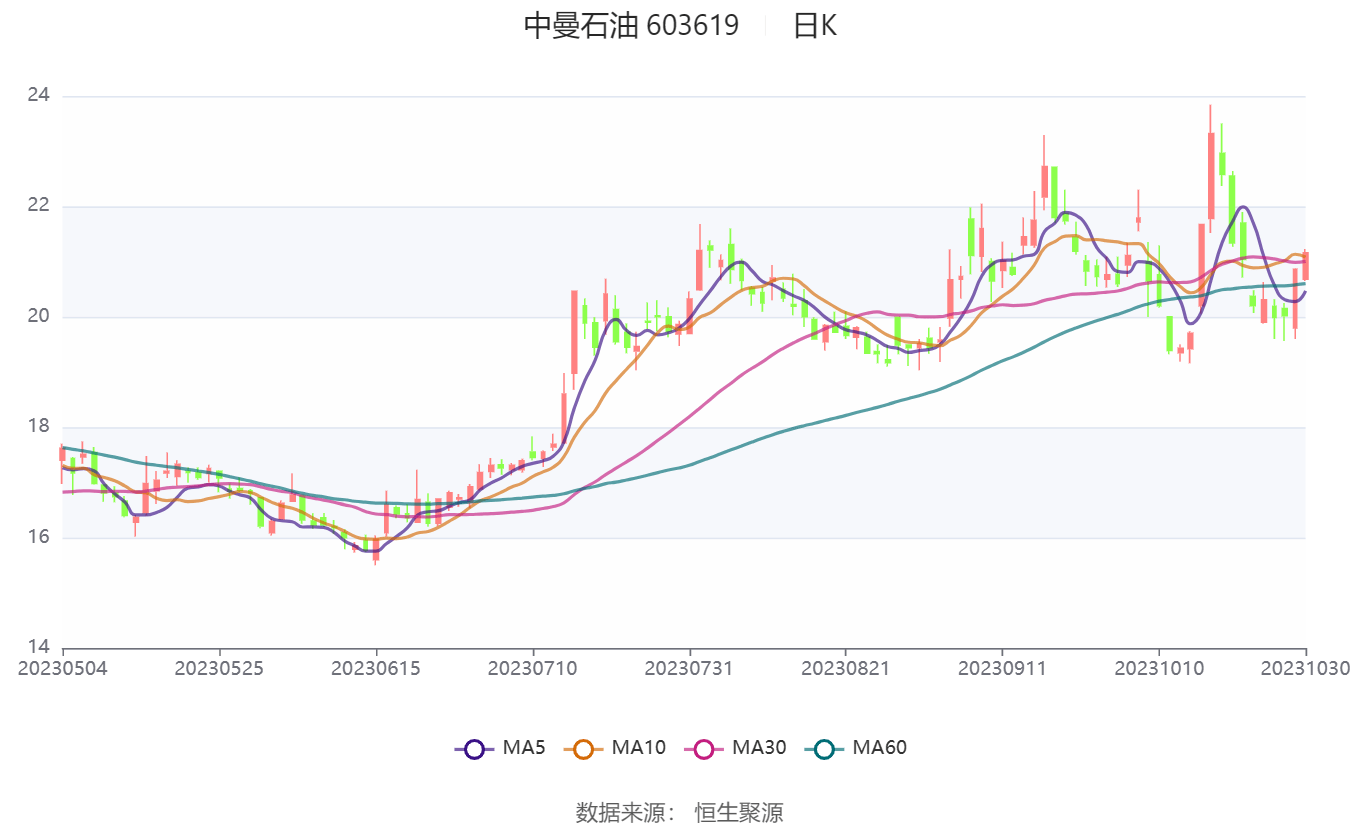This screenshot has width=1360, height=828.
Task: Click y-axis value 16
Action: click(x=38, y=537)
